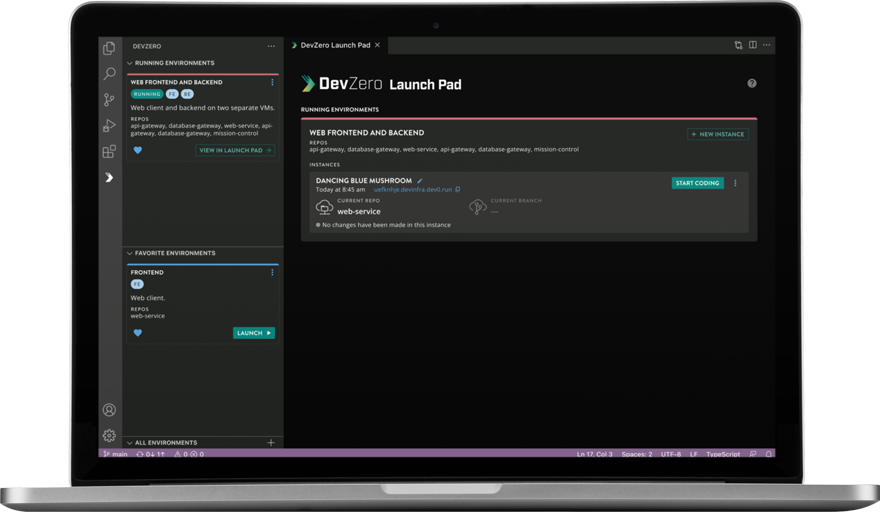Click DANCING BLUE MUSHROOM instance name
880x512 pixels.
tap(364, 181)
